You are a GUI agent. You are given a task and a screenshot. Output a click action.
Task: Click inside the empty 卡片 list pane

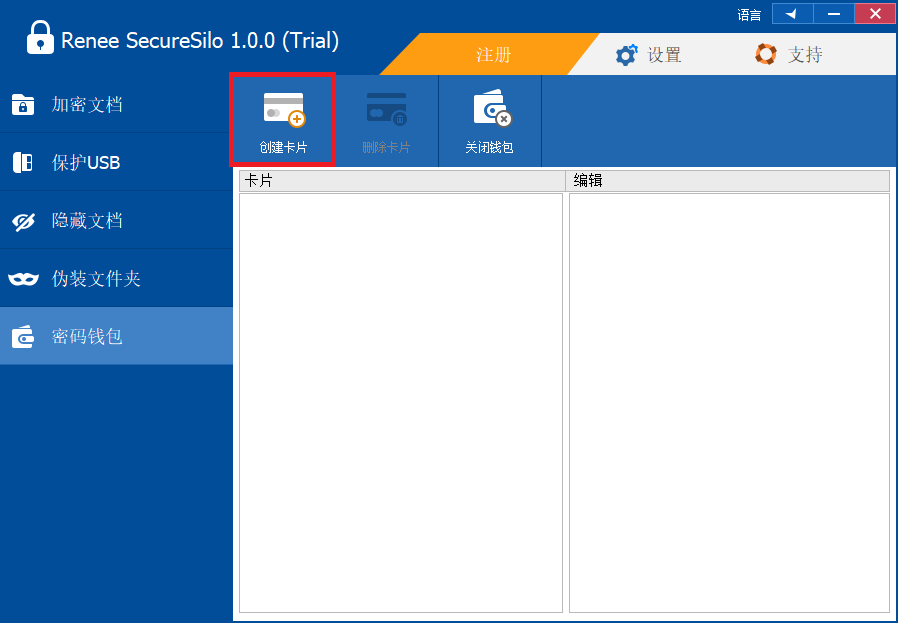[x=401, y=403]
